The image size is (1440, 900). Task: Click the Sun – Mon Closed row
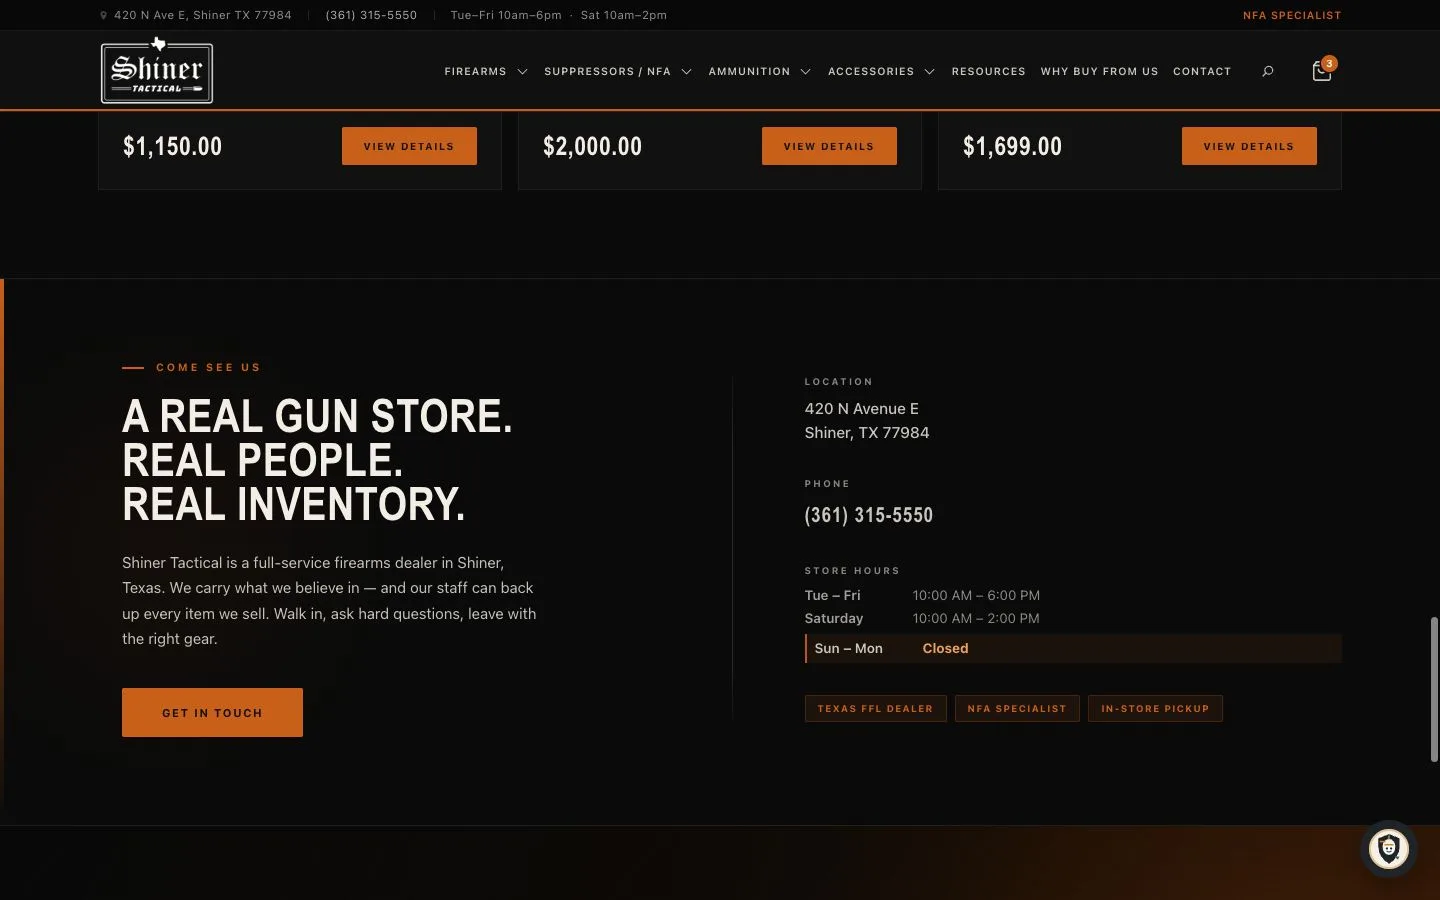pyautogui.click(x=1073, y=648)
